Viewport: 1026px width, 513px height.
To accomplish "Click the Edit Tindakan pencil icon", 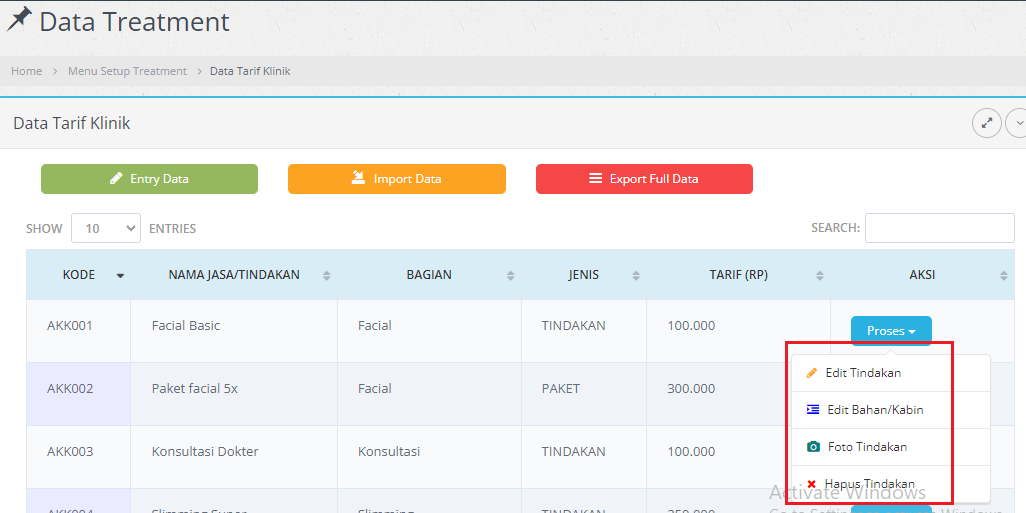I will (812, 373).
